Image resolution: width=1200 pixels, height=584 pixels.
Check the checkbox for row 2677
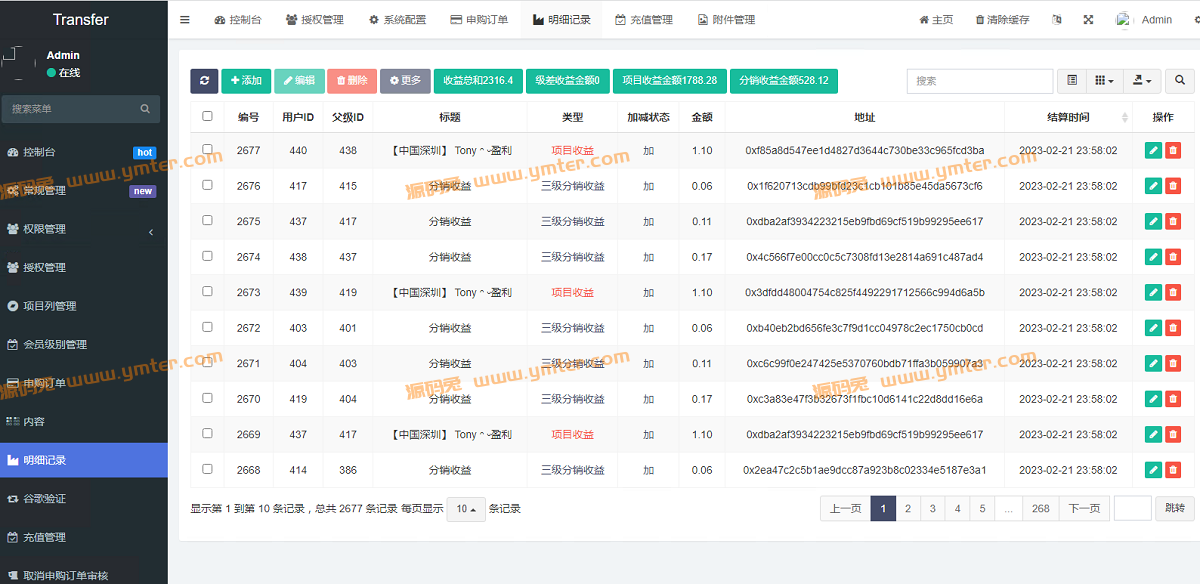(x=207, y=149)
